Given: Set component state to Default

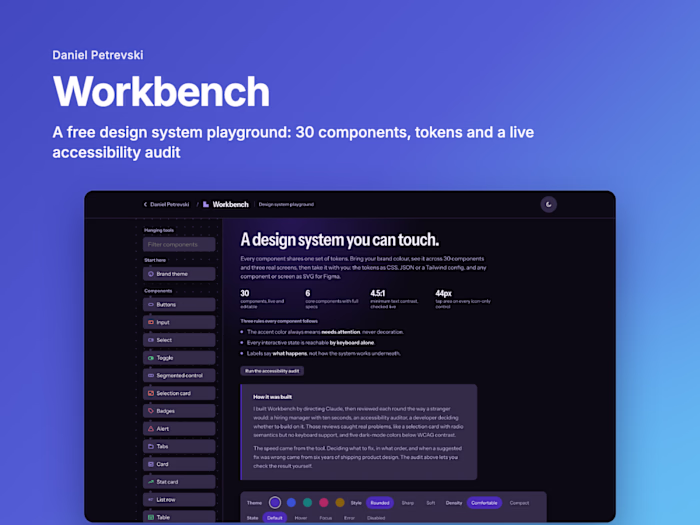Looking at the screenshot, I should coord(275,518).
